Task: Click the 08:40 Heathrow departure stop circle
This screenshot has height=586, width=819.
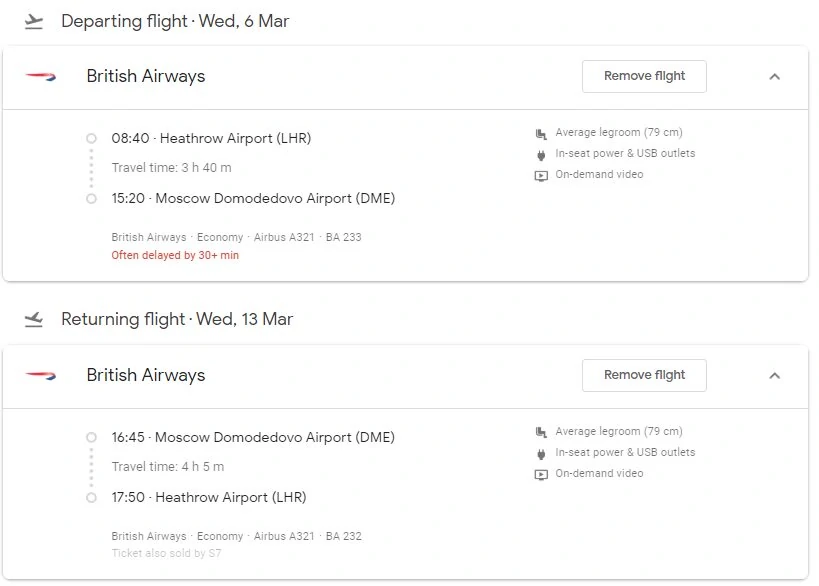Action: click(x=91, y=138)
